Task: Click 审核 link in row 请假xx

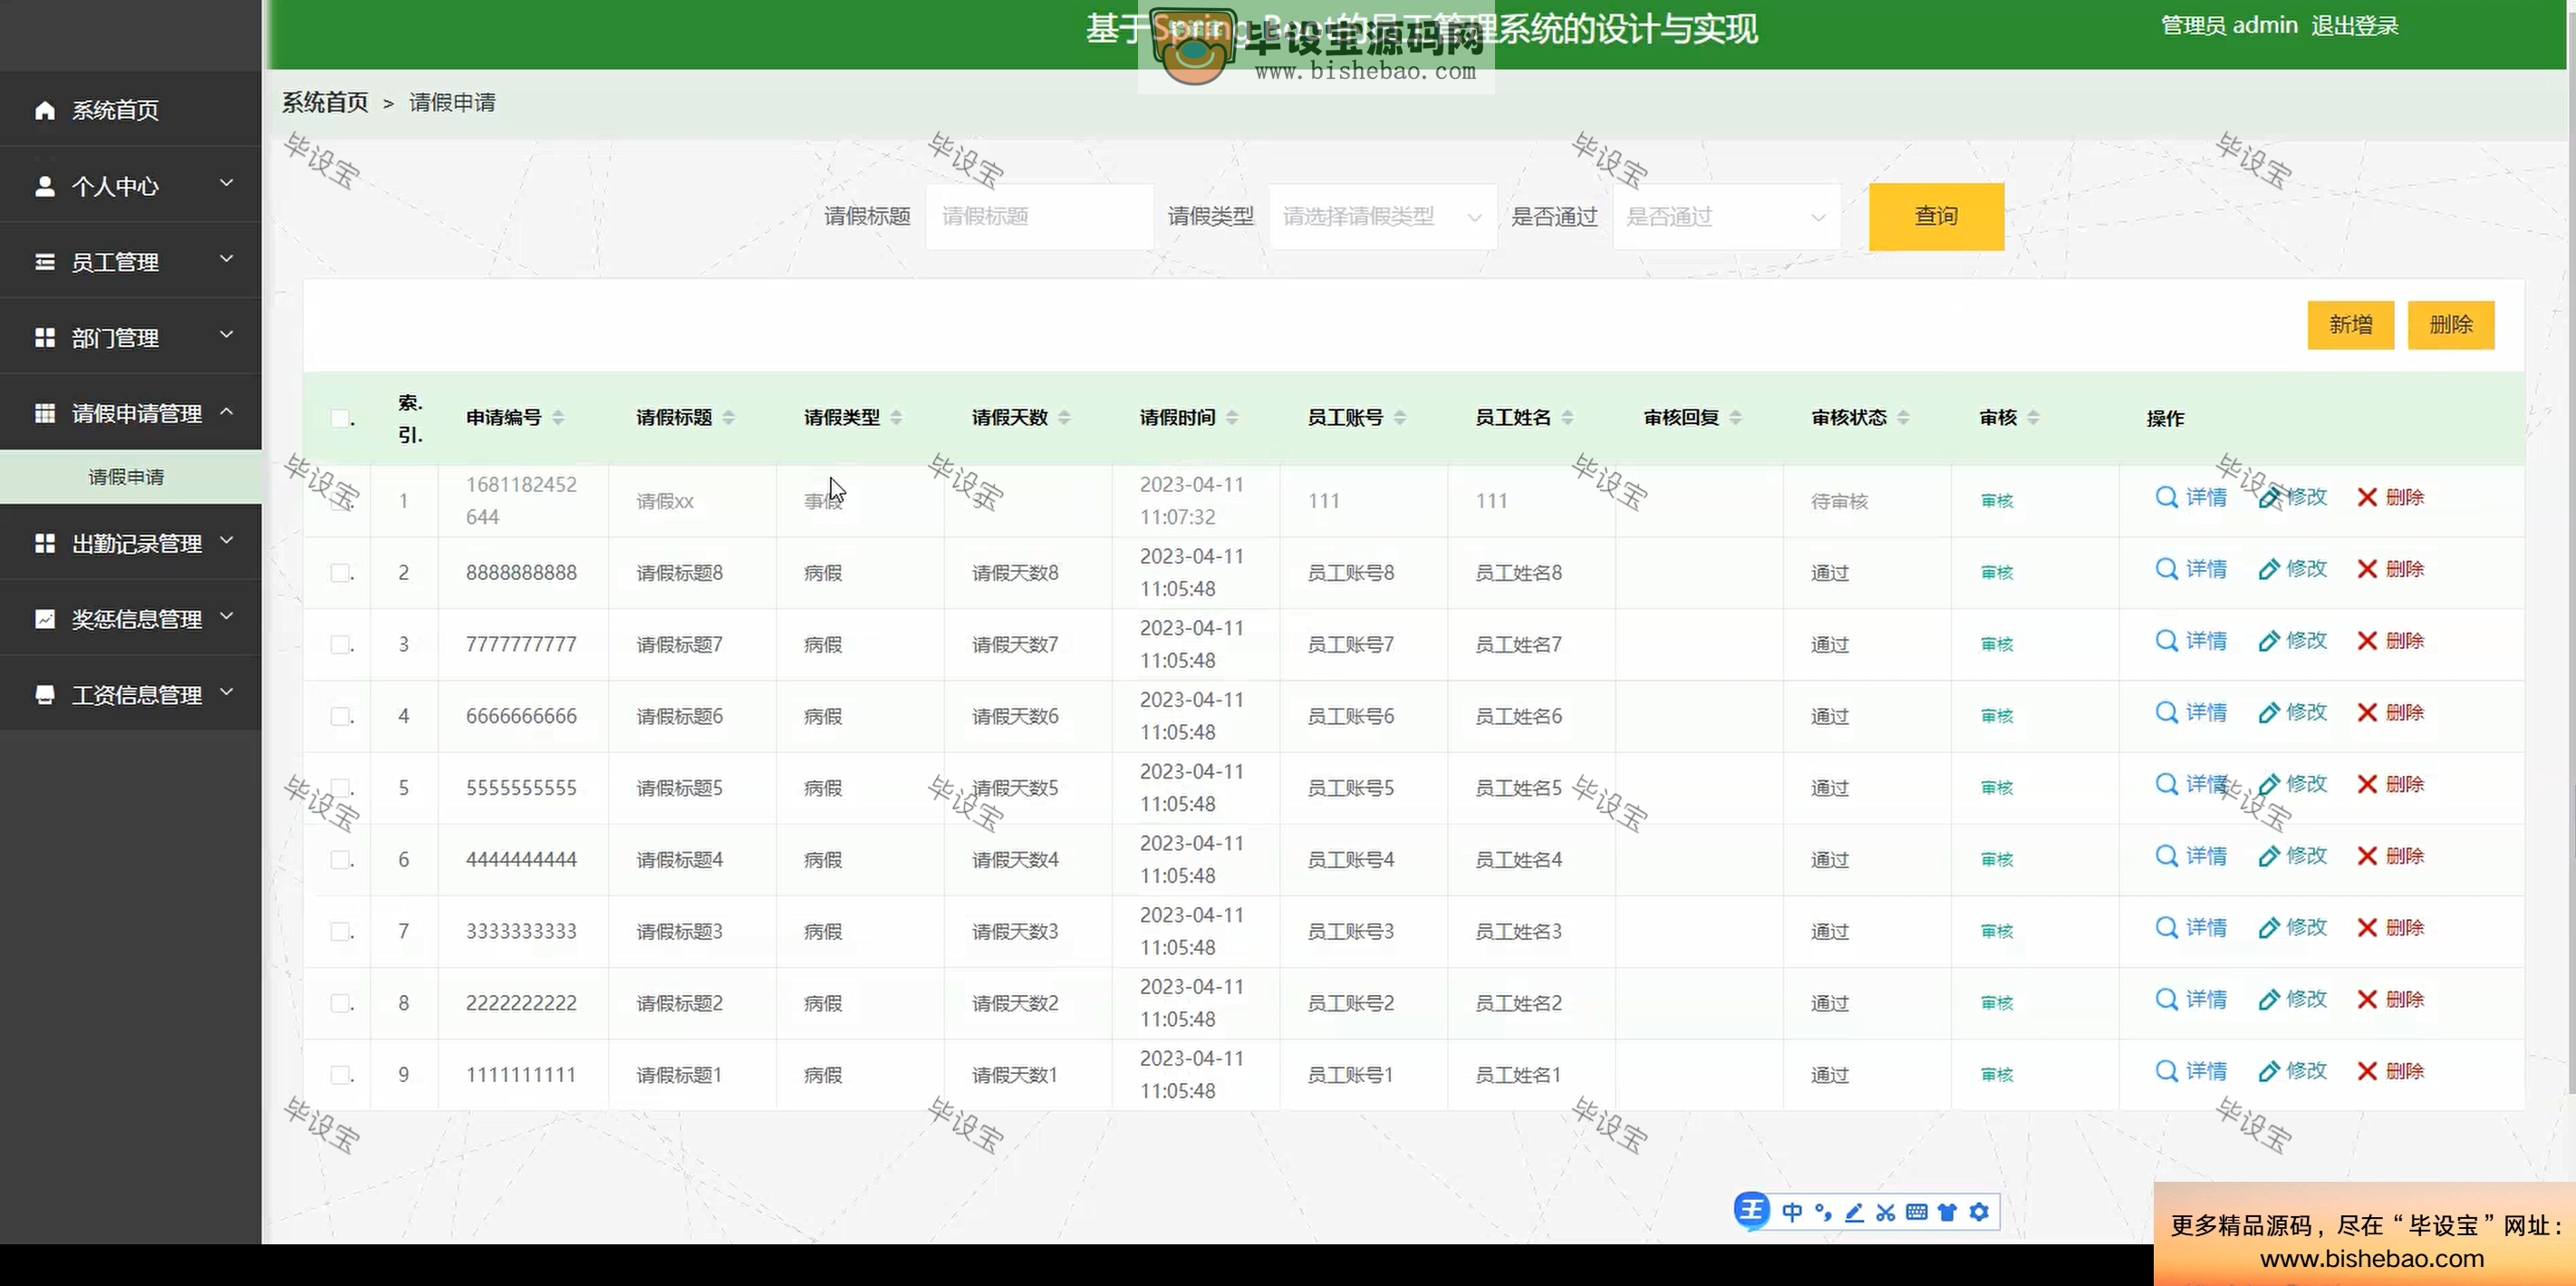Action: (1997, 501)
